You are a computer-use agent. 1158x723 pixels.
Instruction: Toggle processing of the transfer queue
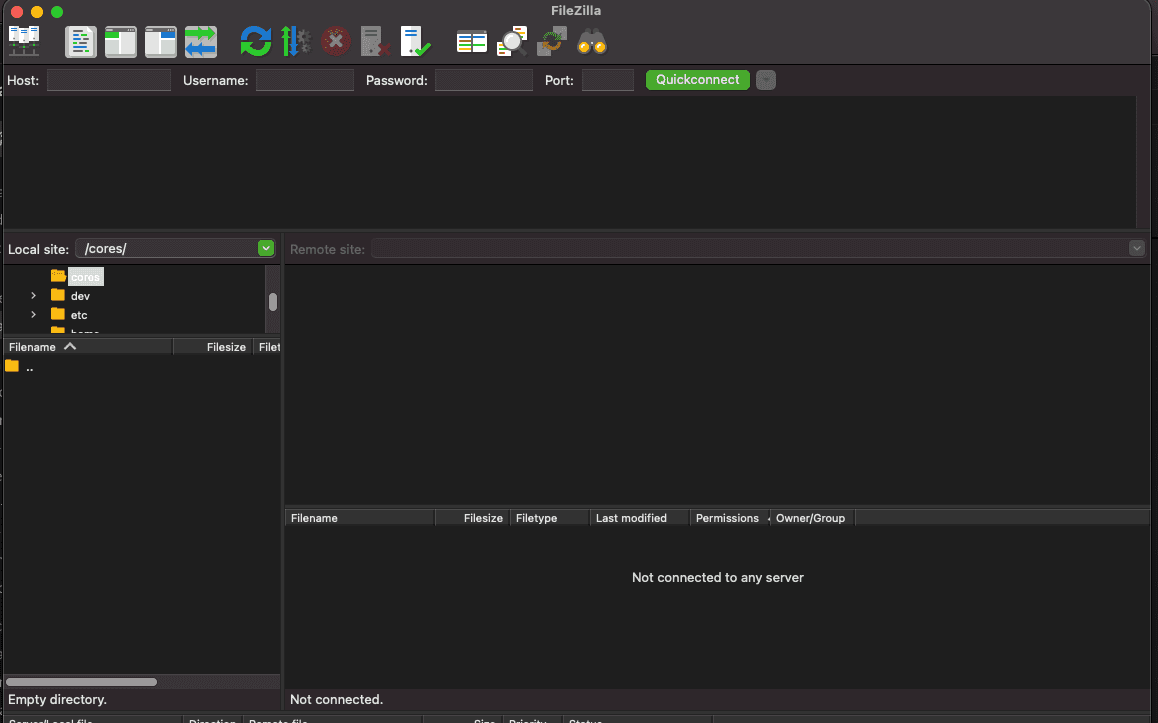296,41
